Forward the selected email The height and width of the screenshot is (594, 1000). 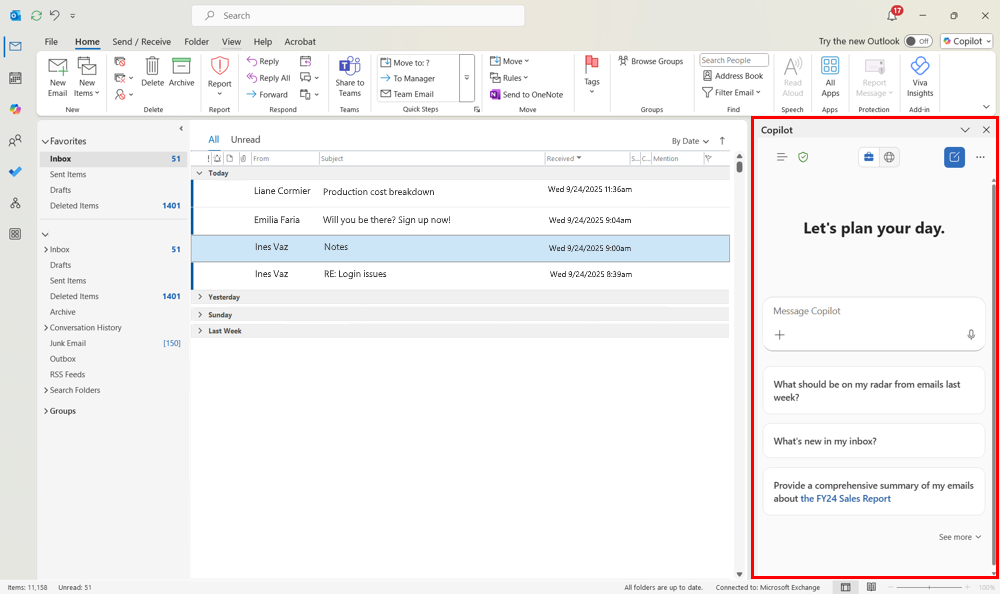coord(267,94)
